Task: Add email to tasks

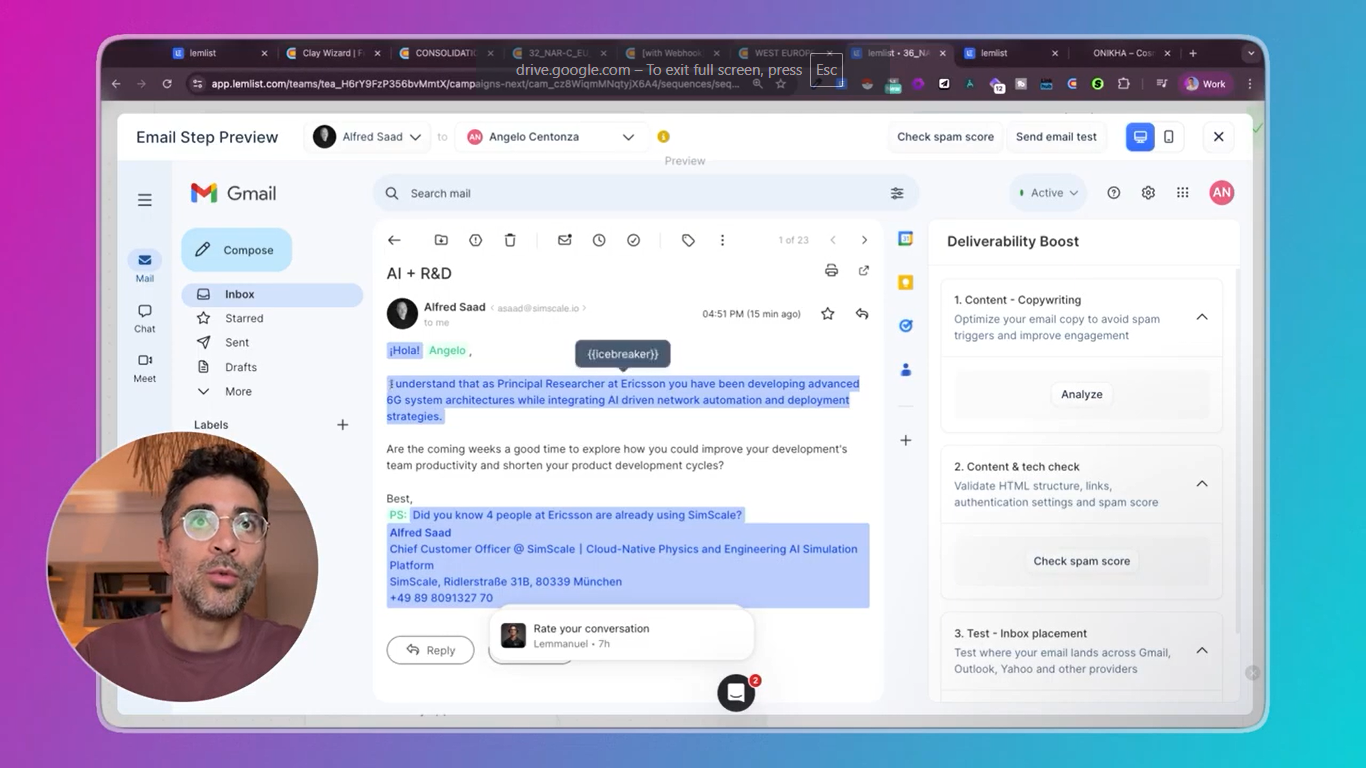Action: pos(634,240)
